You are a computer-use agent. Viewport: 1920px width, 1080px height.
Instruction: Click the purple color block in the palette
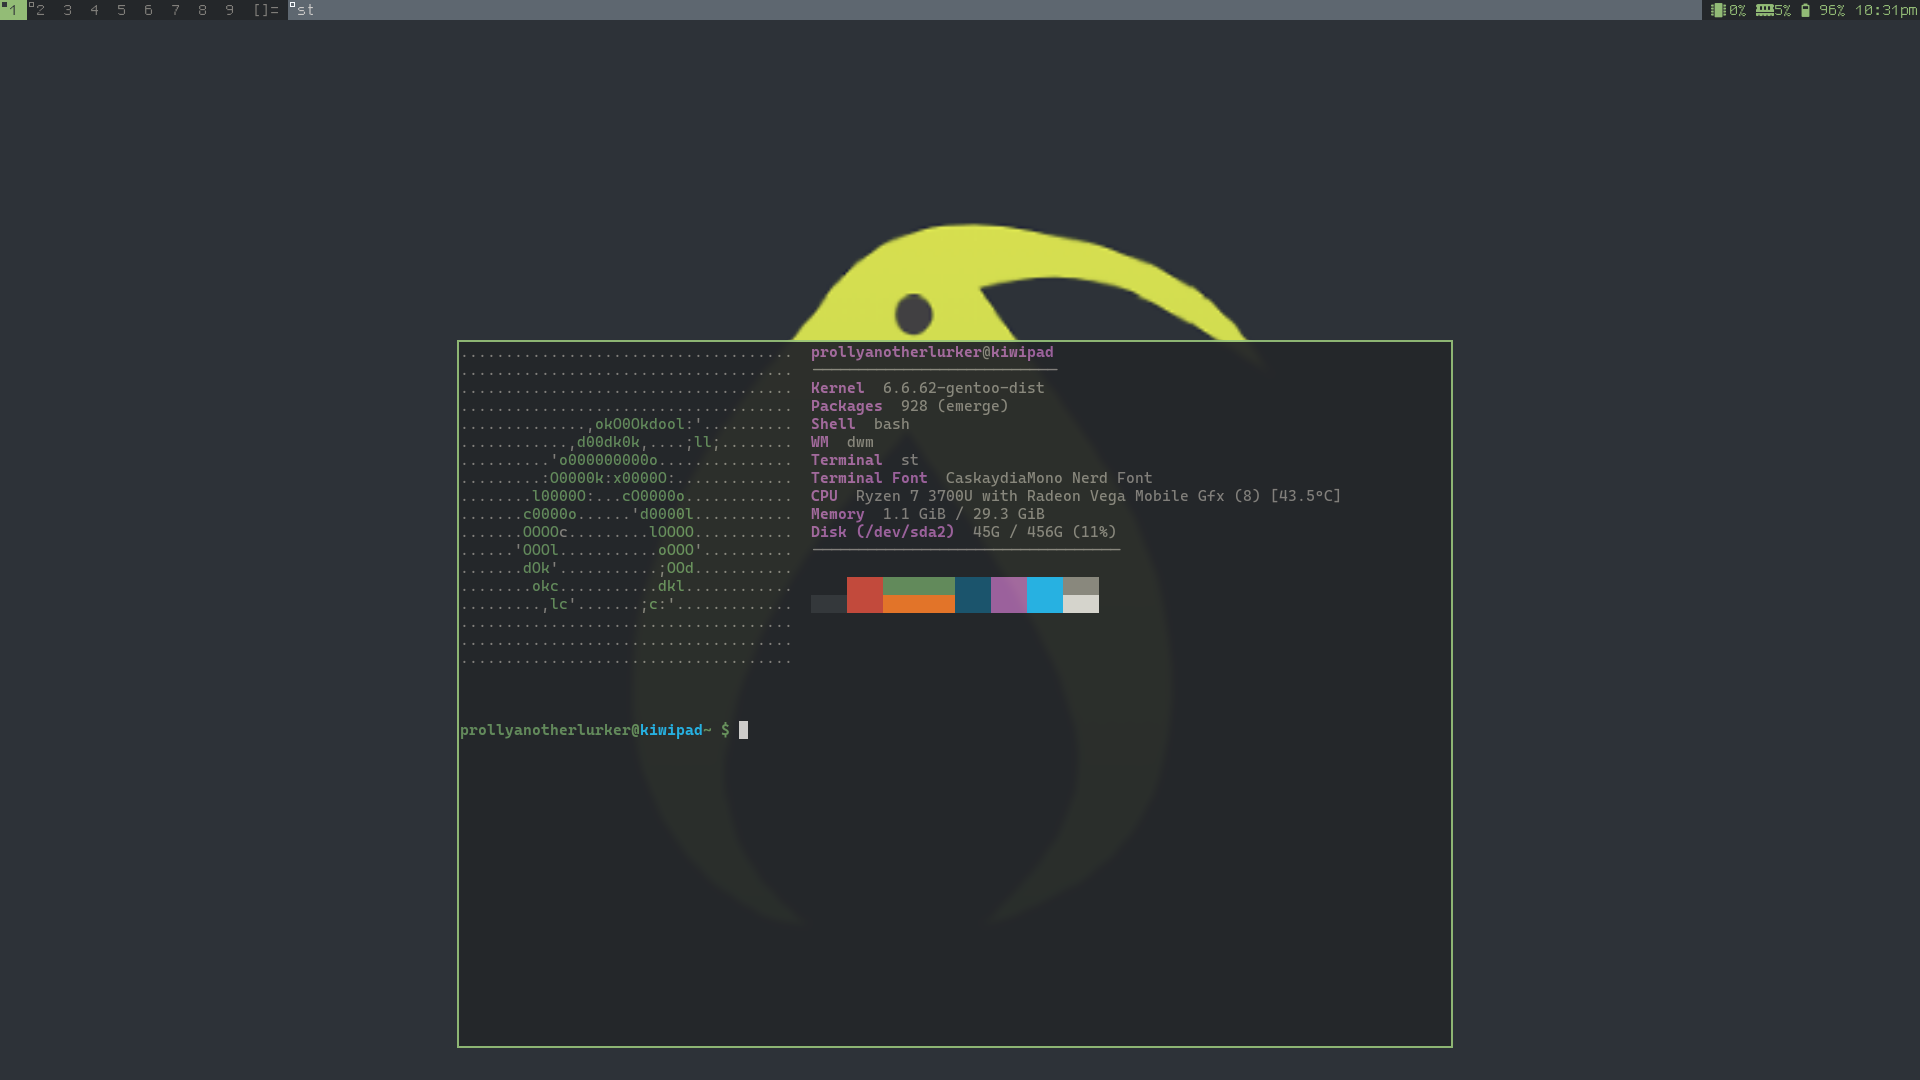1009,595
